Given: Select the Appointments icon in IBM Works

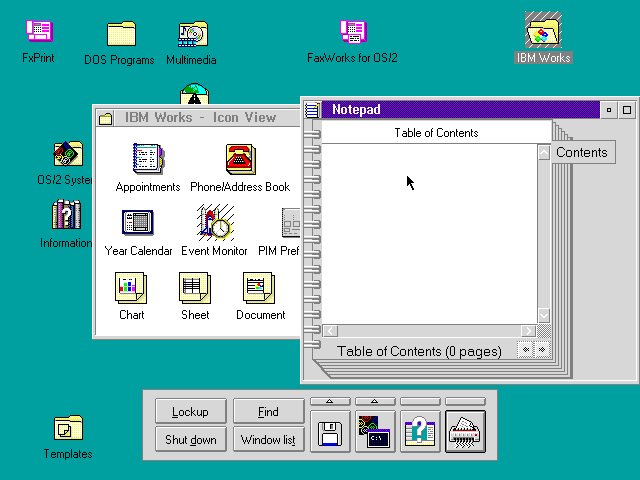Looking at the screenshot, I should pos(148,158).
